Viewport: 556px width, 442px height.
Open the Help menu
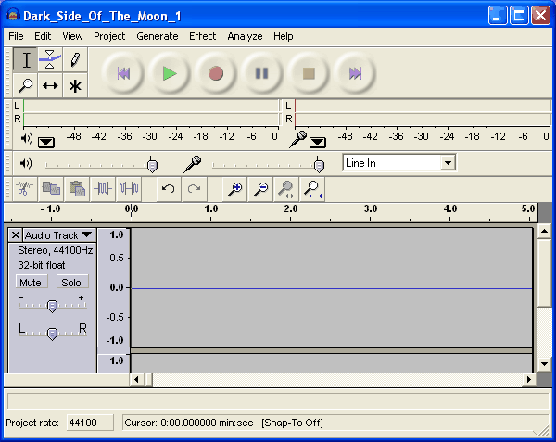pos(283,36)
